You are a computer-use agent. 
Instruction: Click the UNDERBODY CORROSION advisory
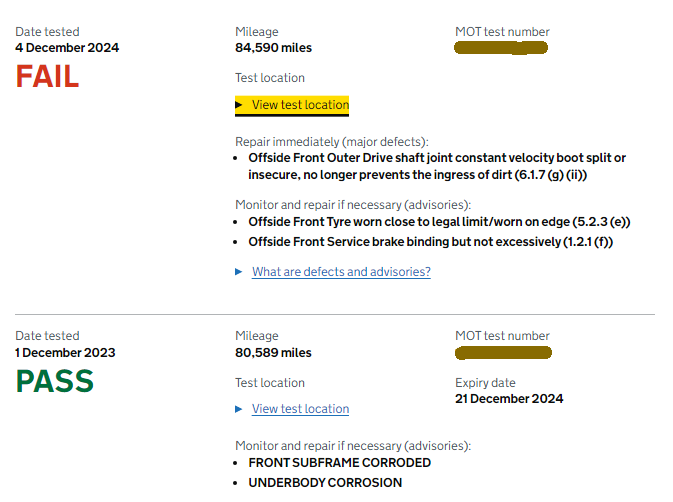coord(325,483)
